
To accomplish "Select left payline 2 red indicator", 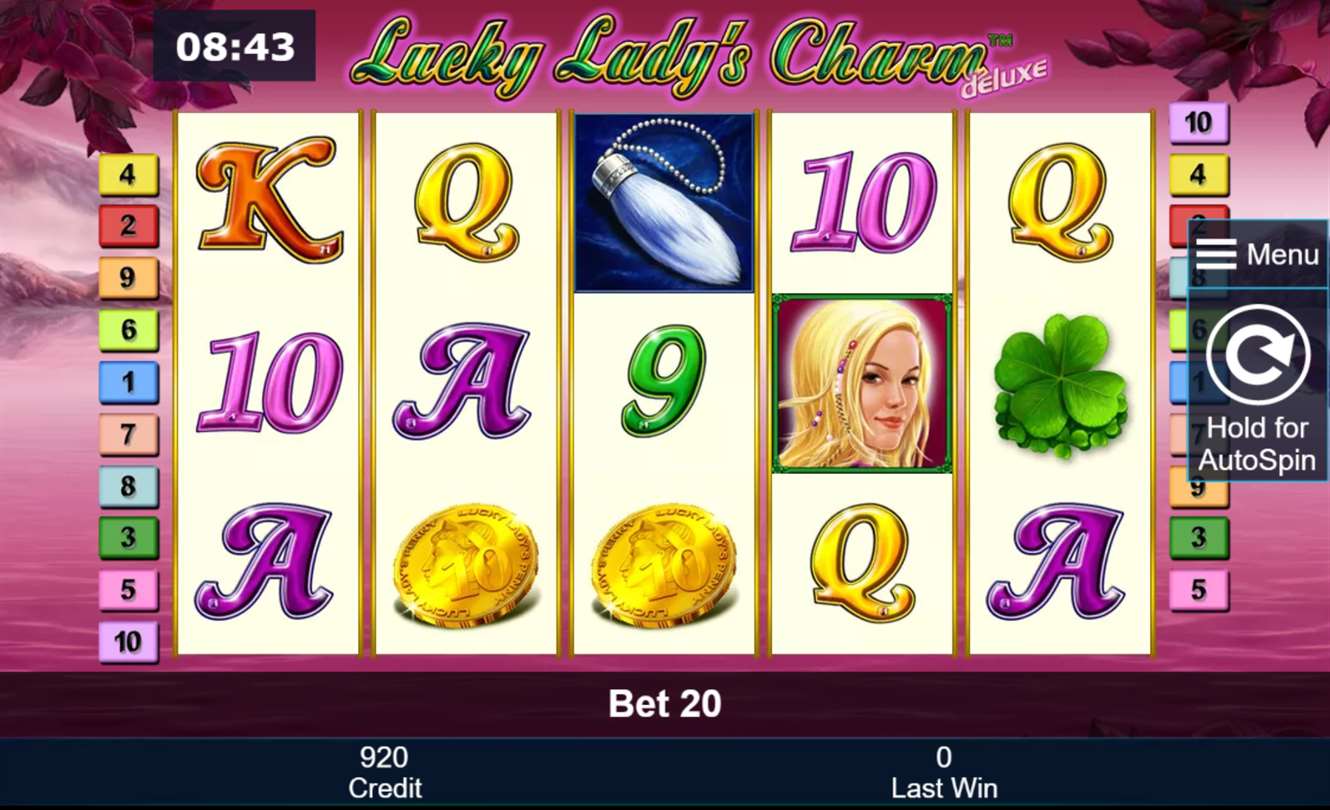I will [128, 226].
